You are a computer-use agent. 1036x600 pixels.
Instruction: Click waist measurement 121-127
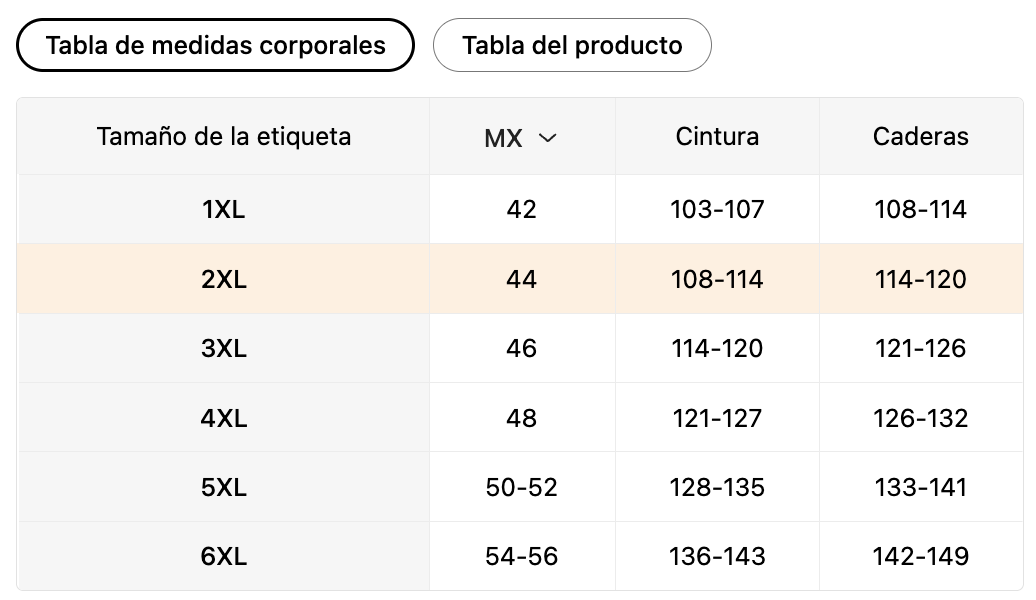click(x=717, y=417)
